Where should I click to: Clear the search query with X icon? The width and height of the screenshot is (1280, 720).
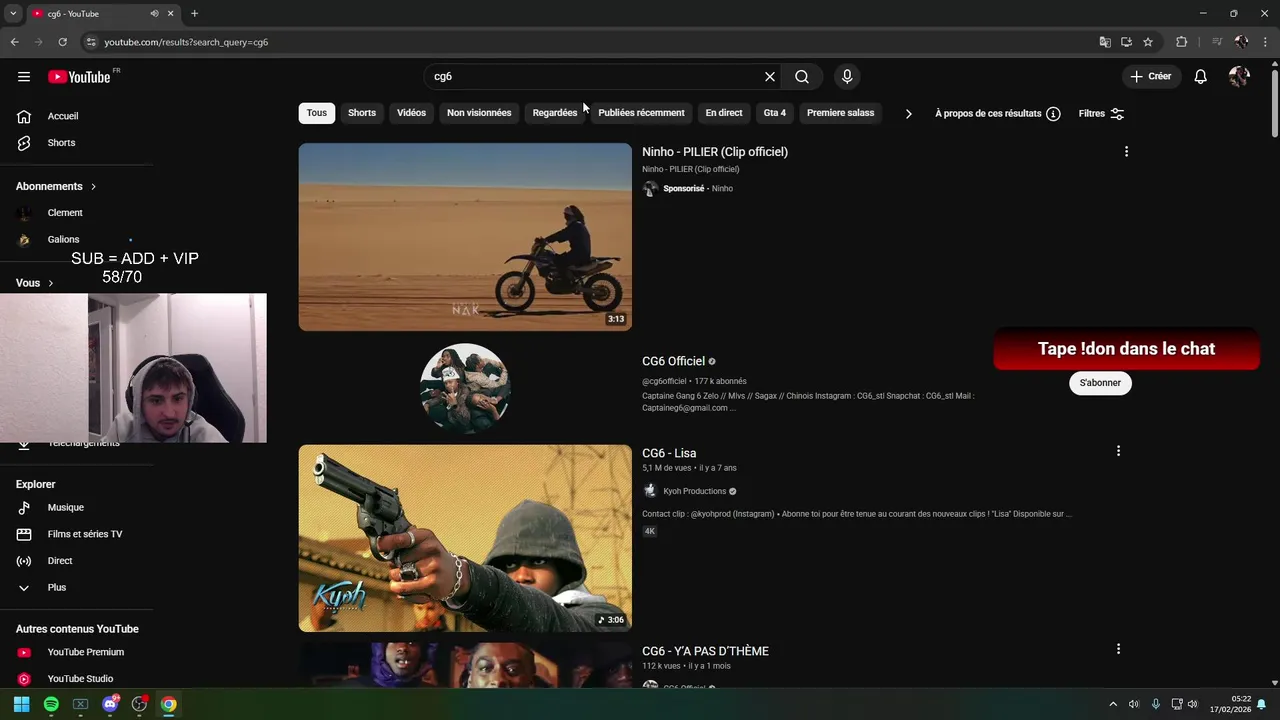(x=770, y=77)
